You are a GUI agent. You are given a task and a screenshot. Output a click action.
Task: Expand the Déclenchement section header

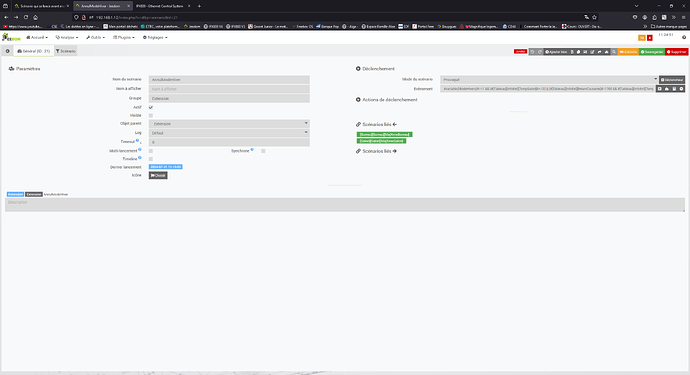[375, 69]
